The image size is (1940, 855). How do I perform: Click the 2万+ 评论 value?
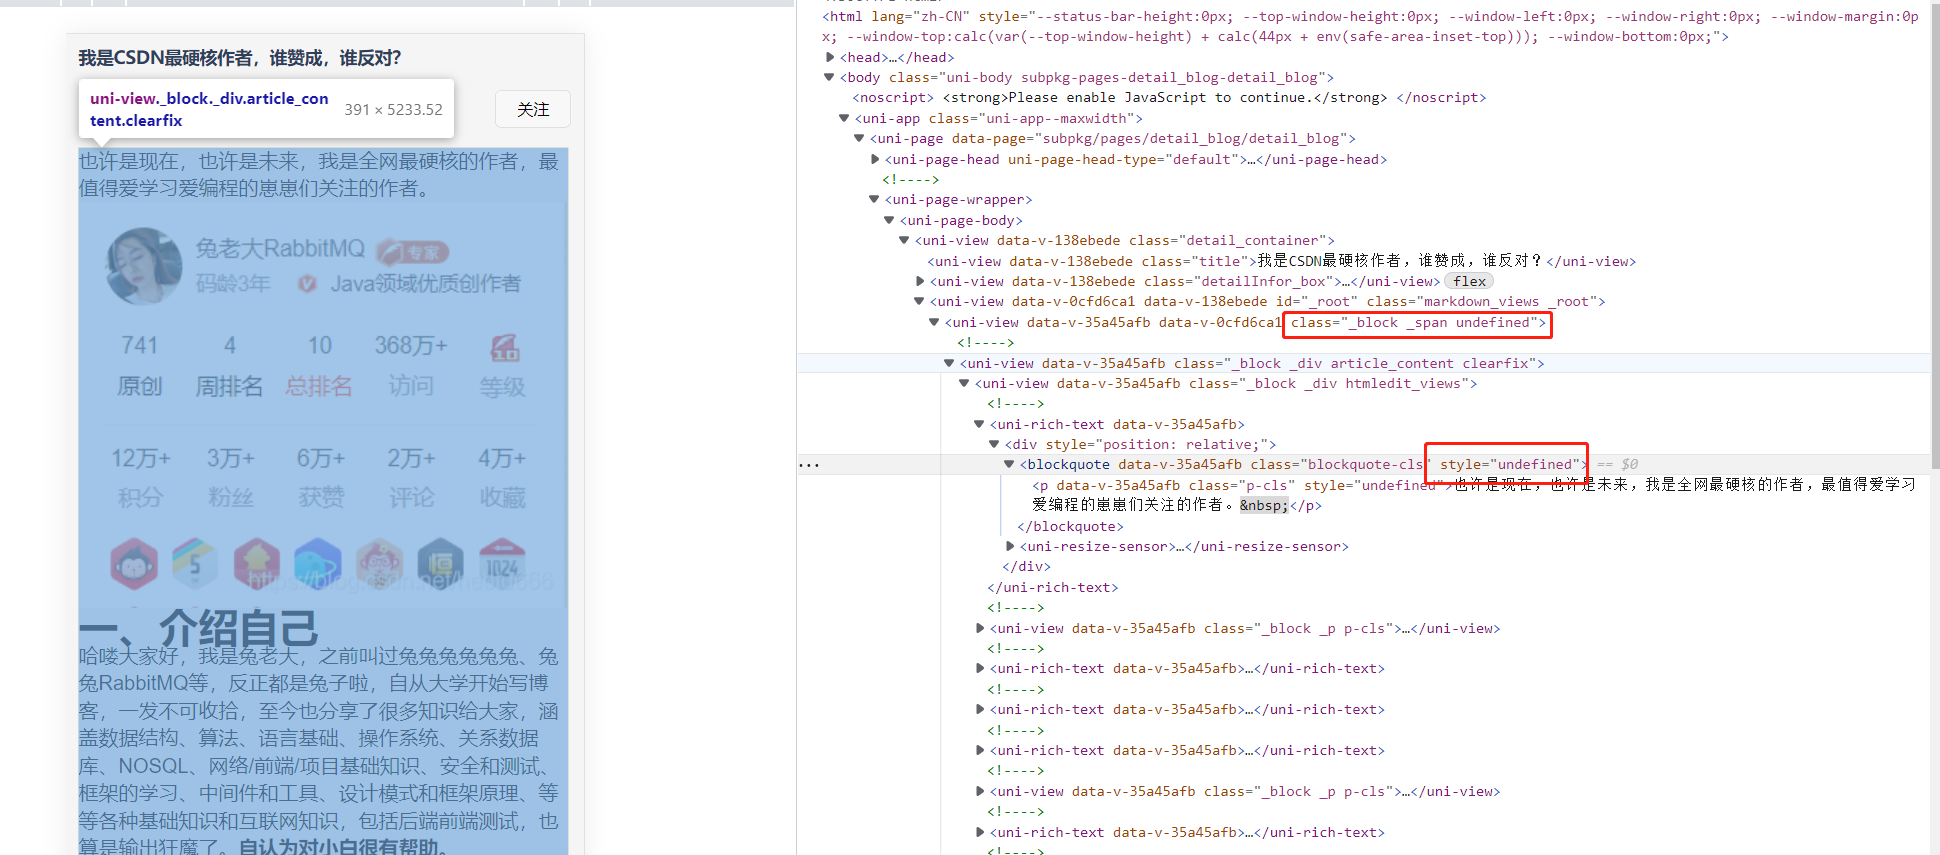(411, 458)
